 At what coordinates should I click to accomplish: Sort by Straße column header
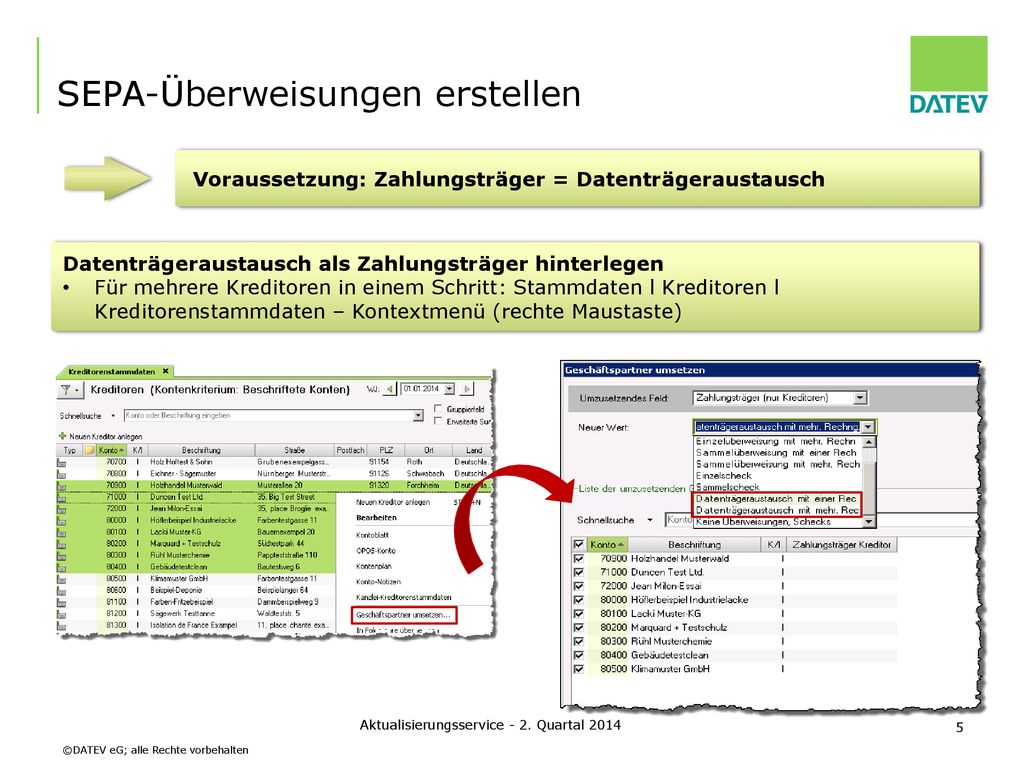295,450
